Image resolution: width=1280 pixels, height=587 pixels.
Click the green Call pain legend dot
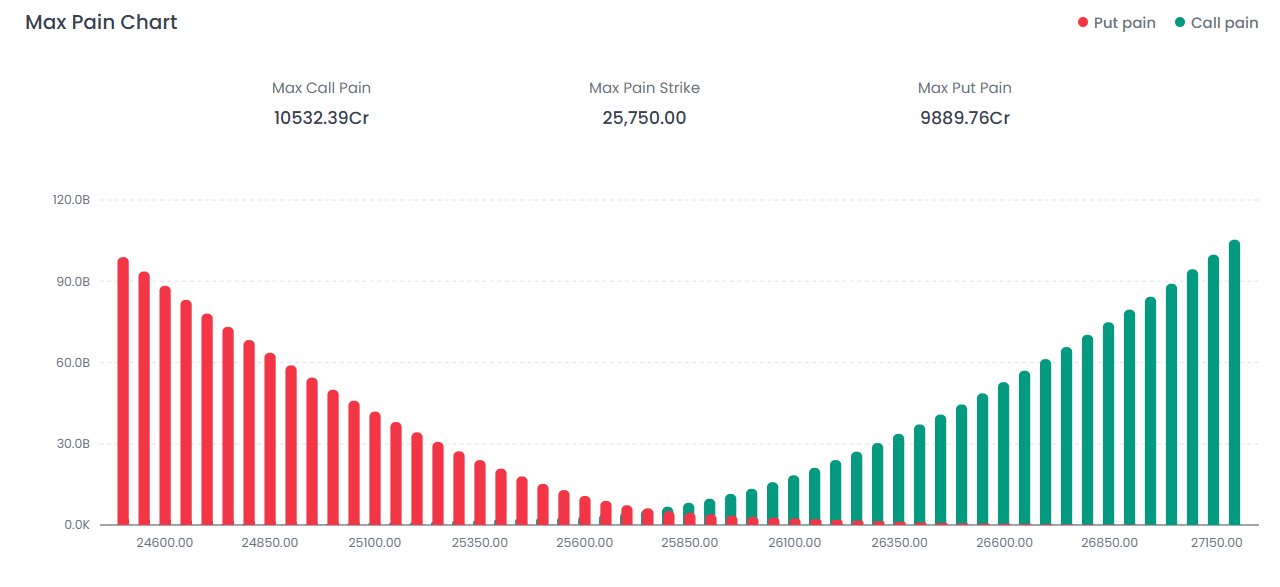click(x=1180, y=23)
